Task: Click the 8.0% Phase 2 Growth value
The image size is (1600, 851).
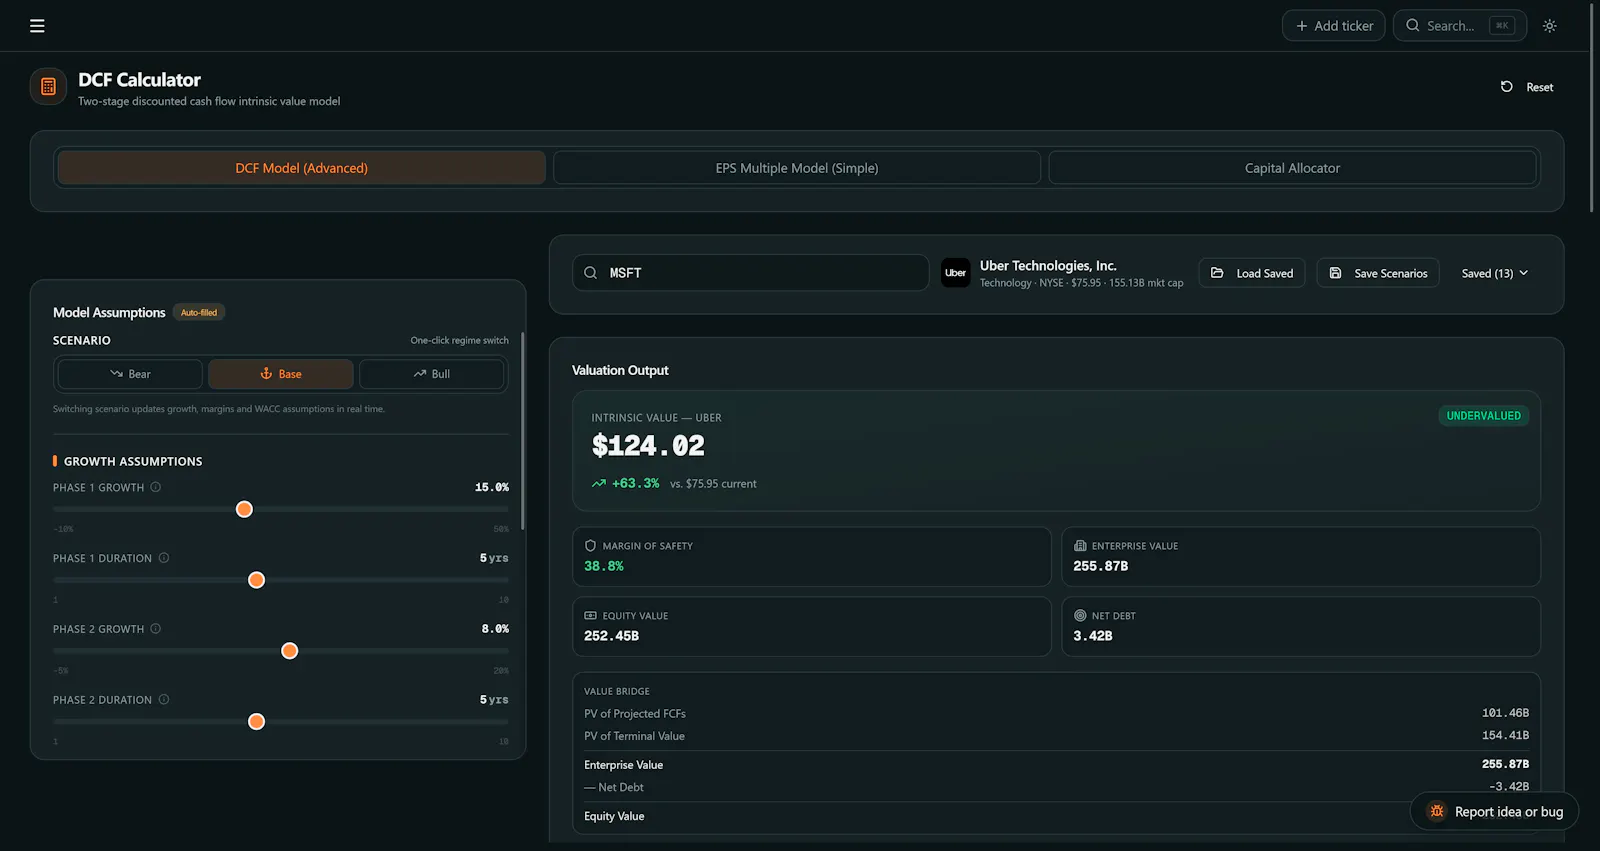Action: (x=495, y=629)
